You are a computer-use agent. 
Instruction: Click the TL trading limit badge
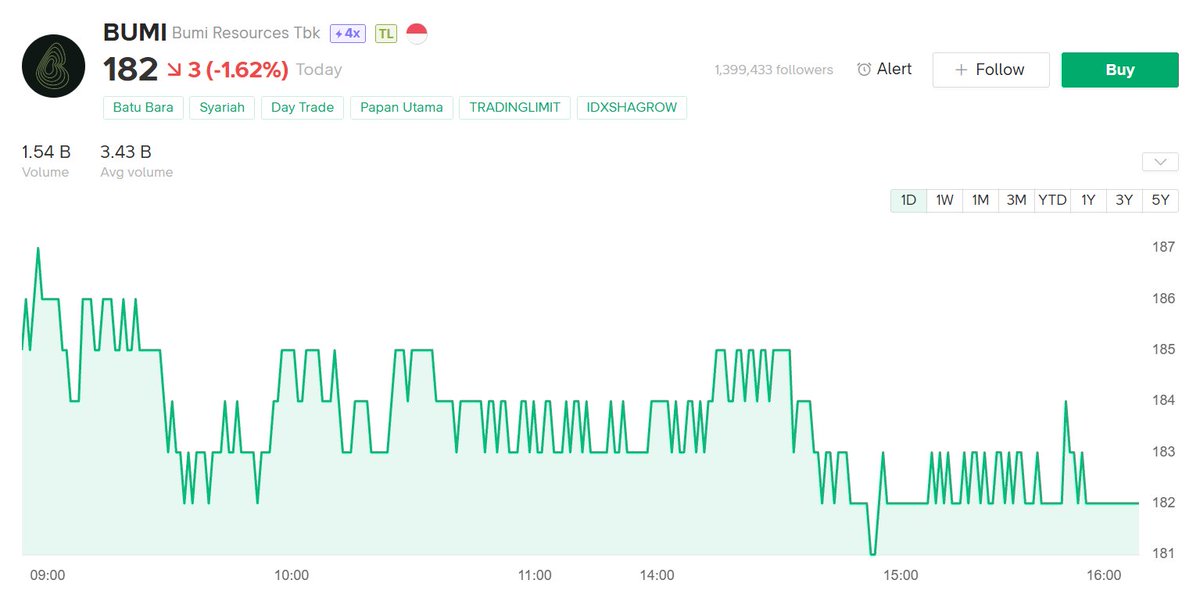386,33
